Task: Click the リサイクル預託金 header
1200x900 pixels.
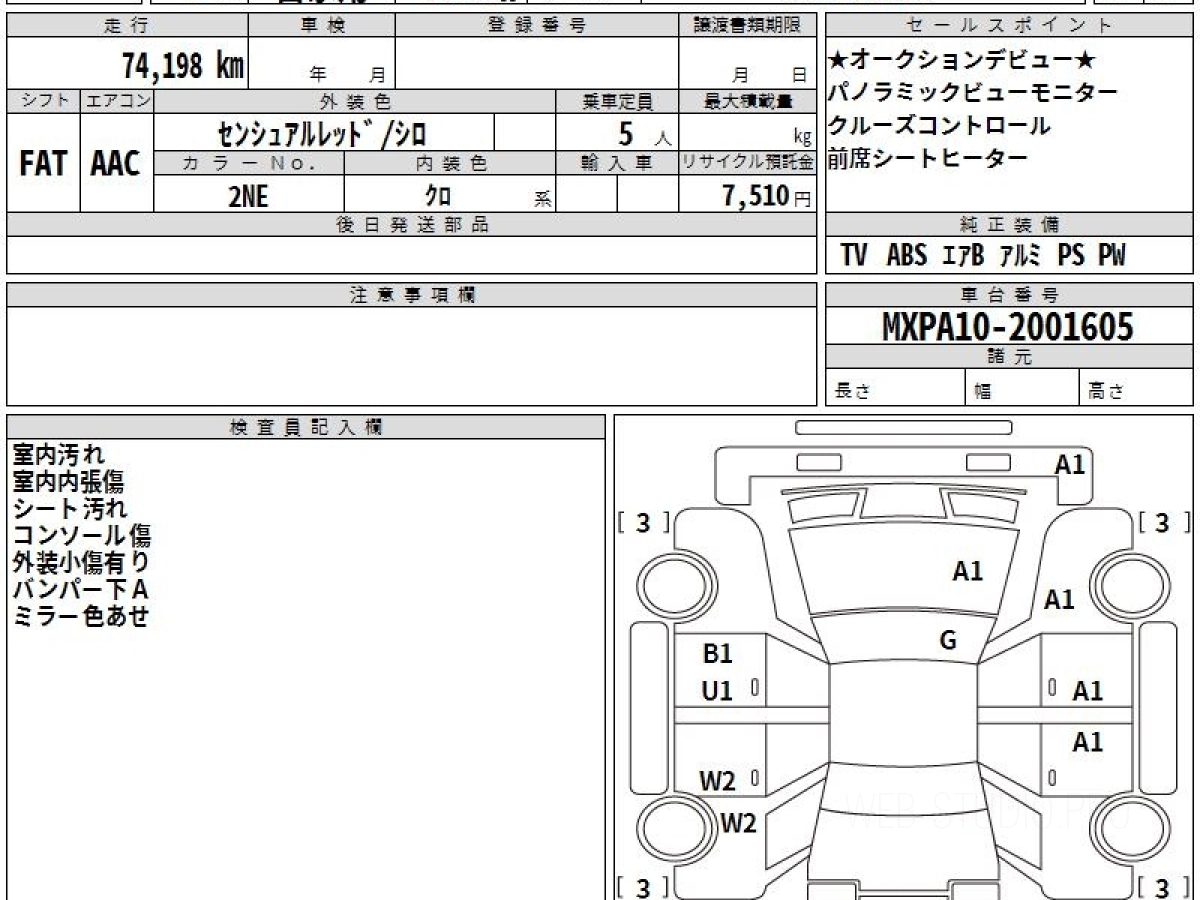Action: (x=748, y=163)
